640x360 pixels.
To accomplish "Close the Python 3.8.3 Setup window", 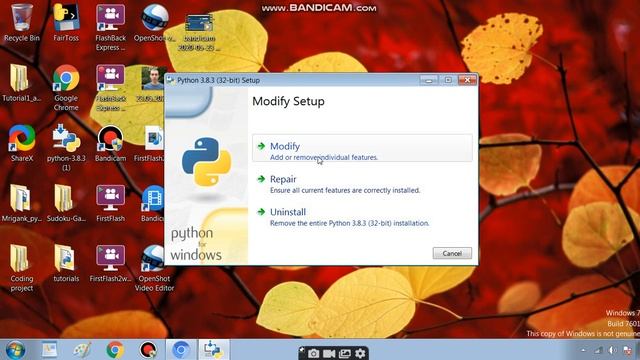I will point(467,80).
